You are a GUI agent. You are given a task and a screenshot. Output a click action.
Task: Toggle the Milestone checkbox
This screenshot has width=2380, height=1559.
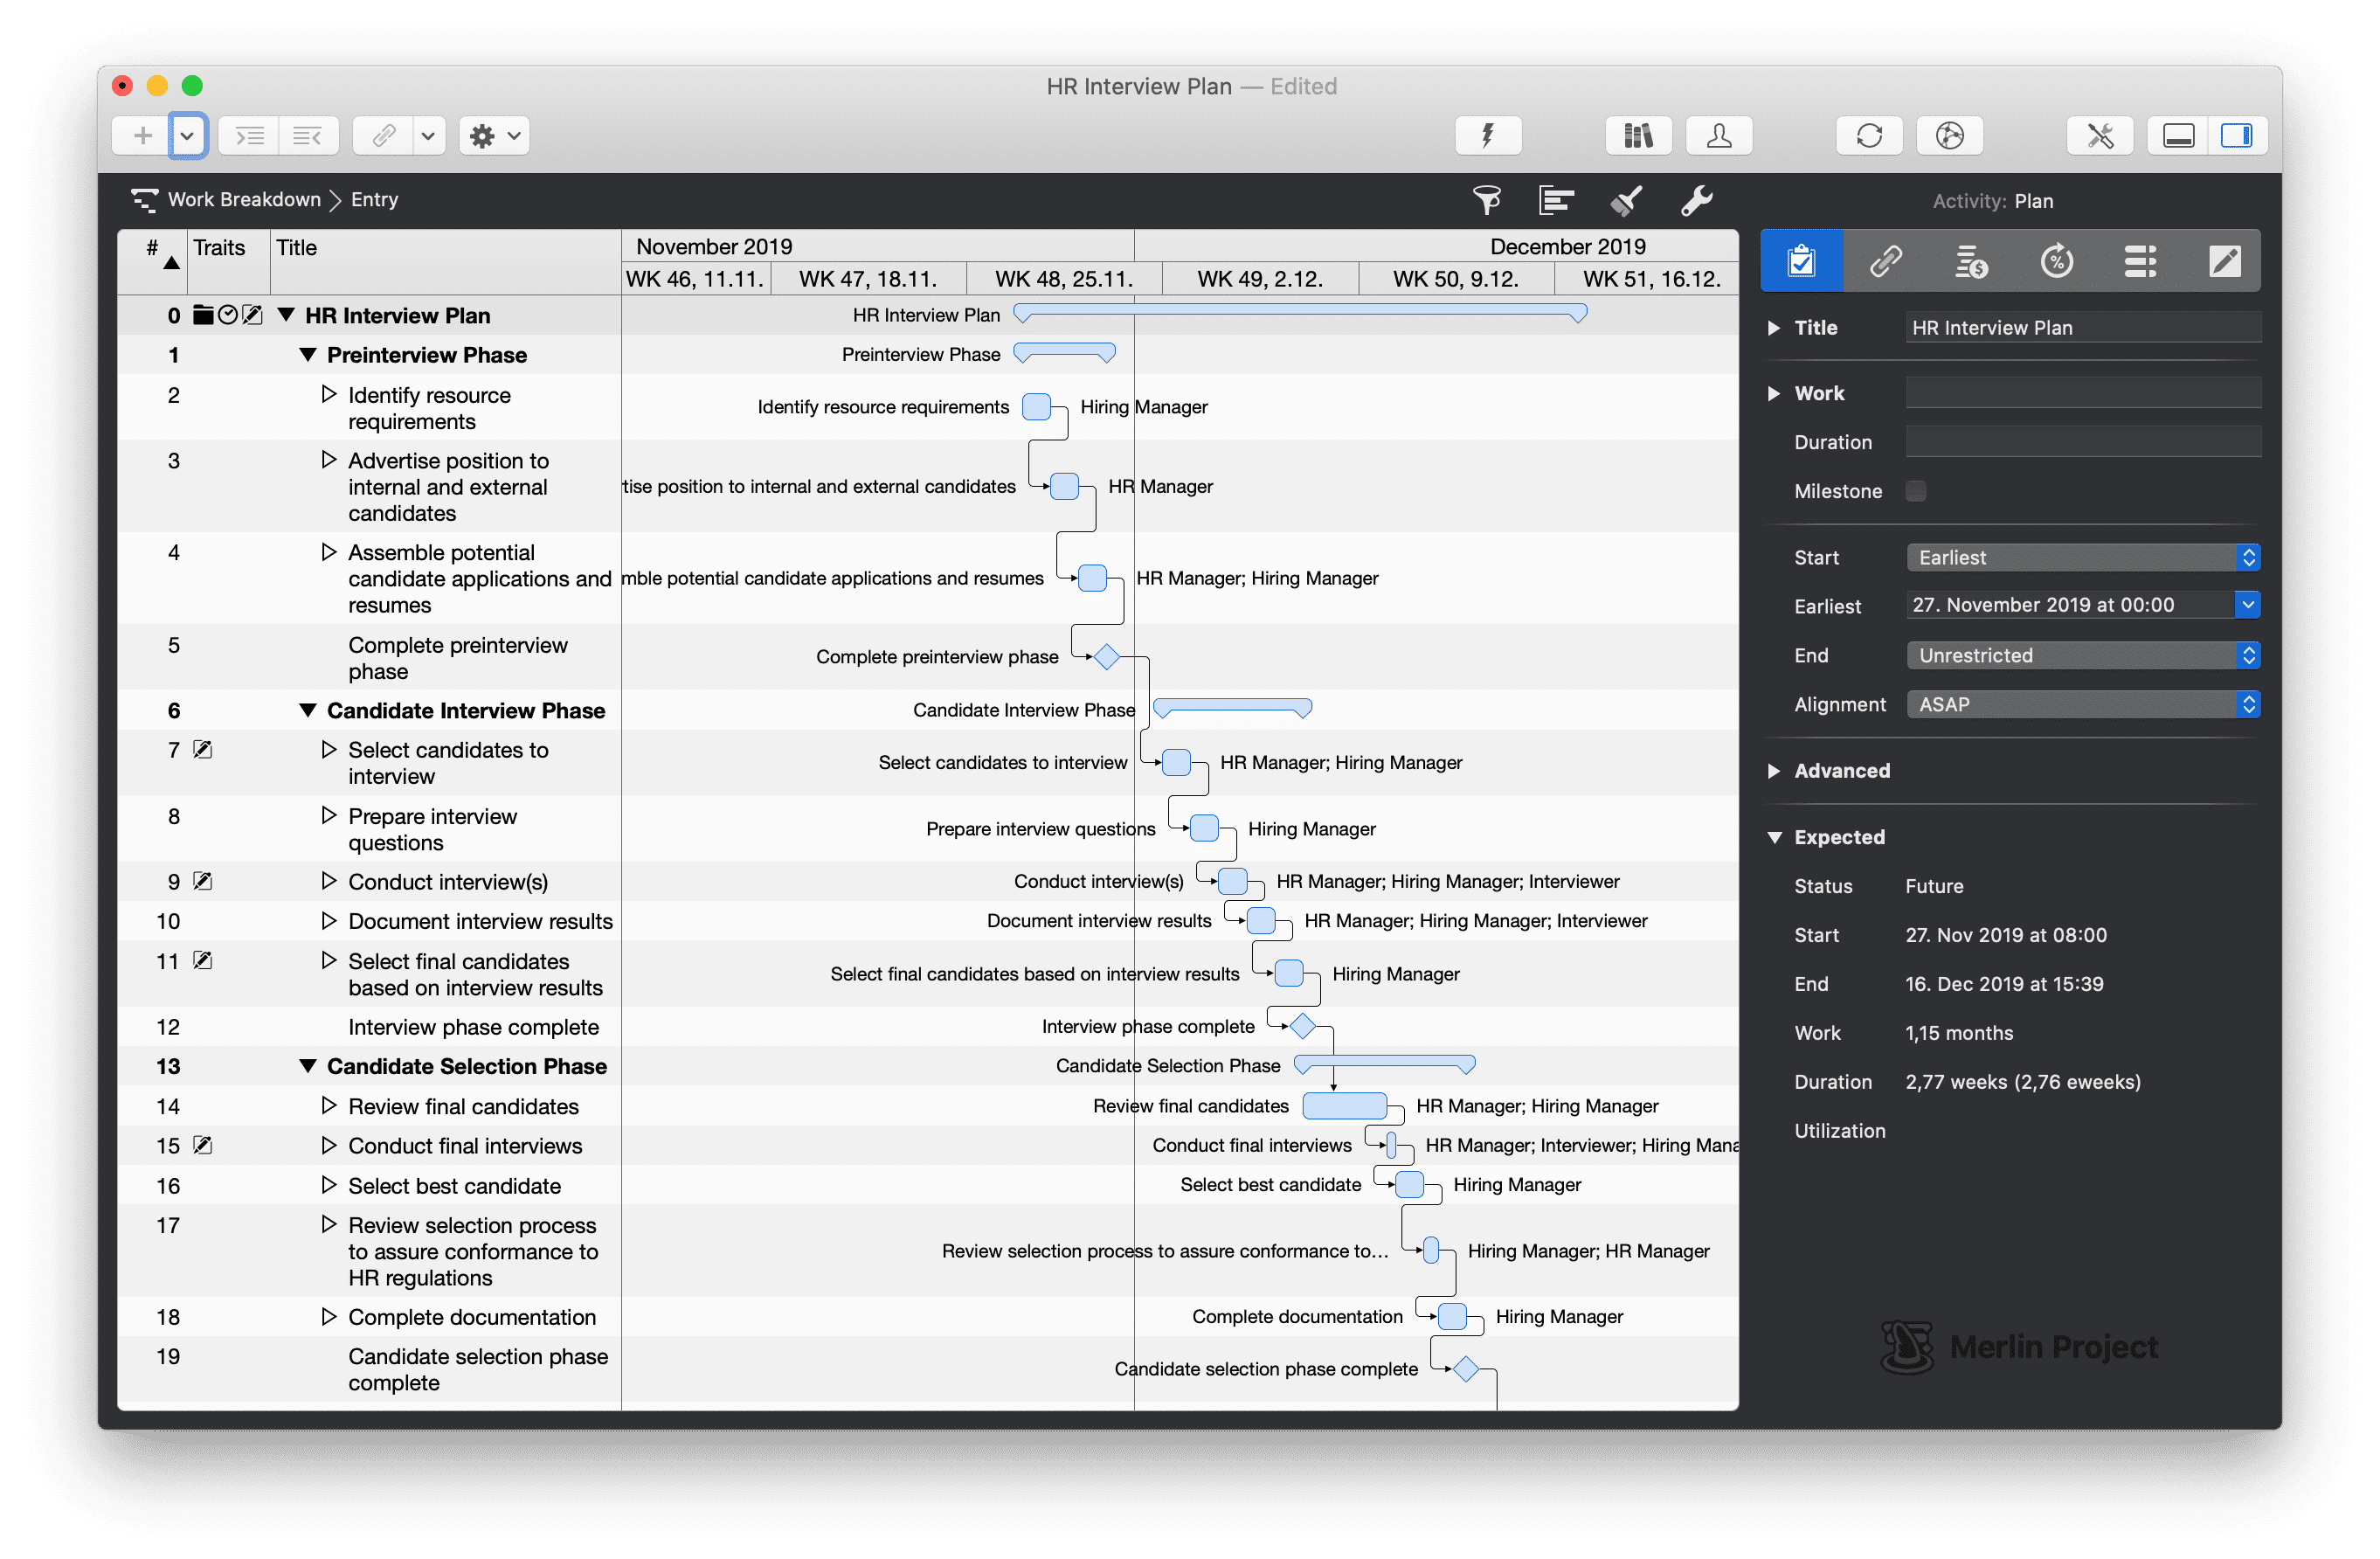[x=1916, y=491]
